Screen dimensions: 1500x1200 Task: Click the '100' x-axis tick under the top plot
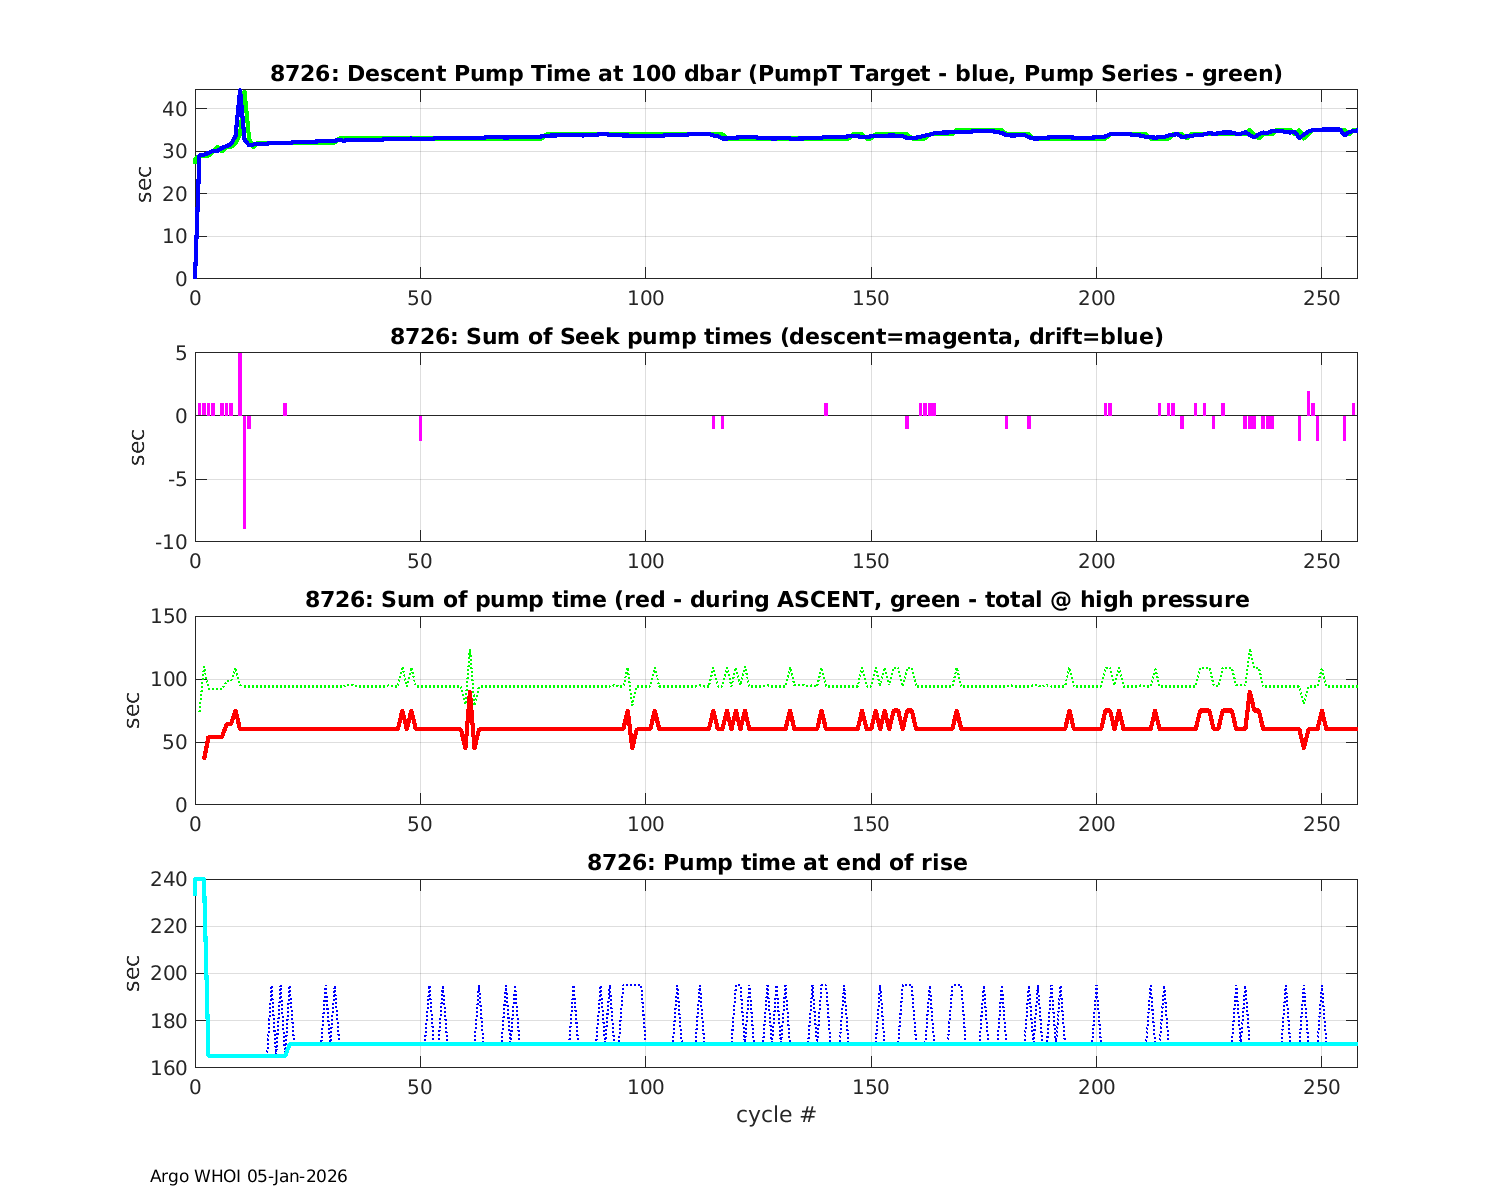point(645,298)
